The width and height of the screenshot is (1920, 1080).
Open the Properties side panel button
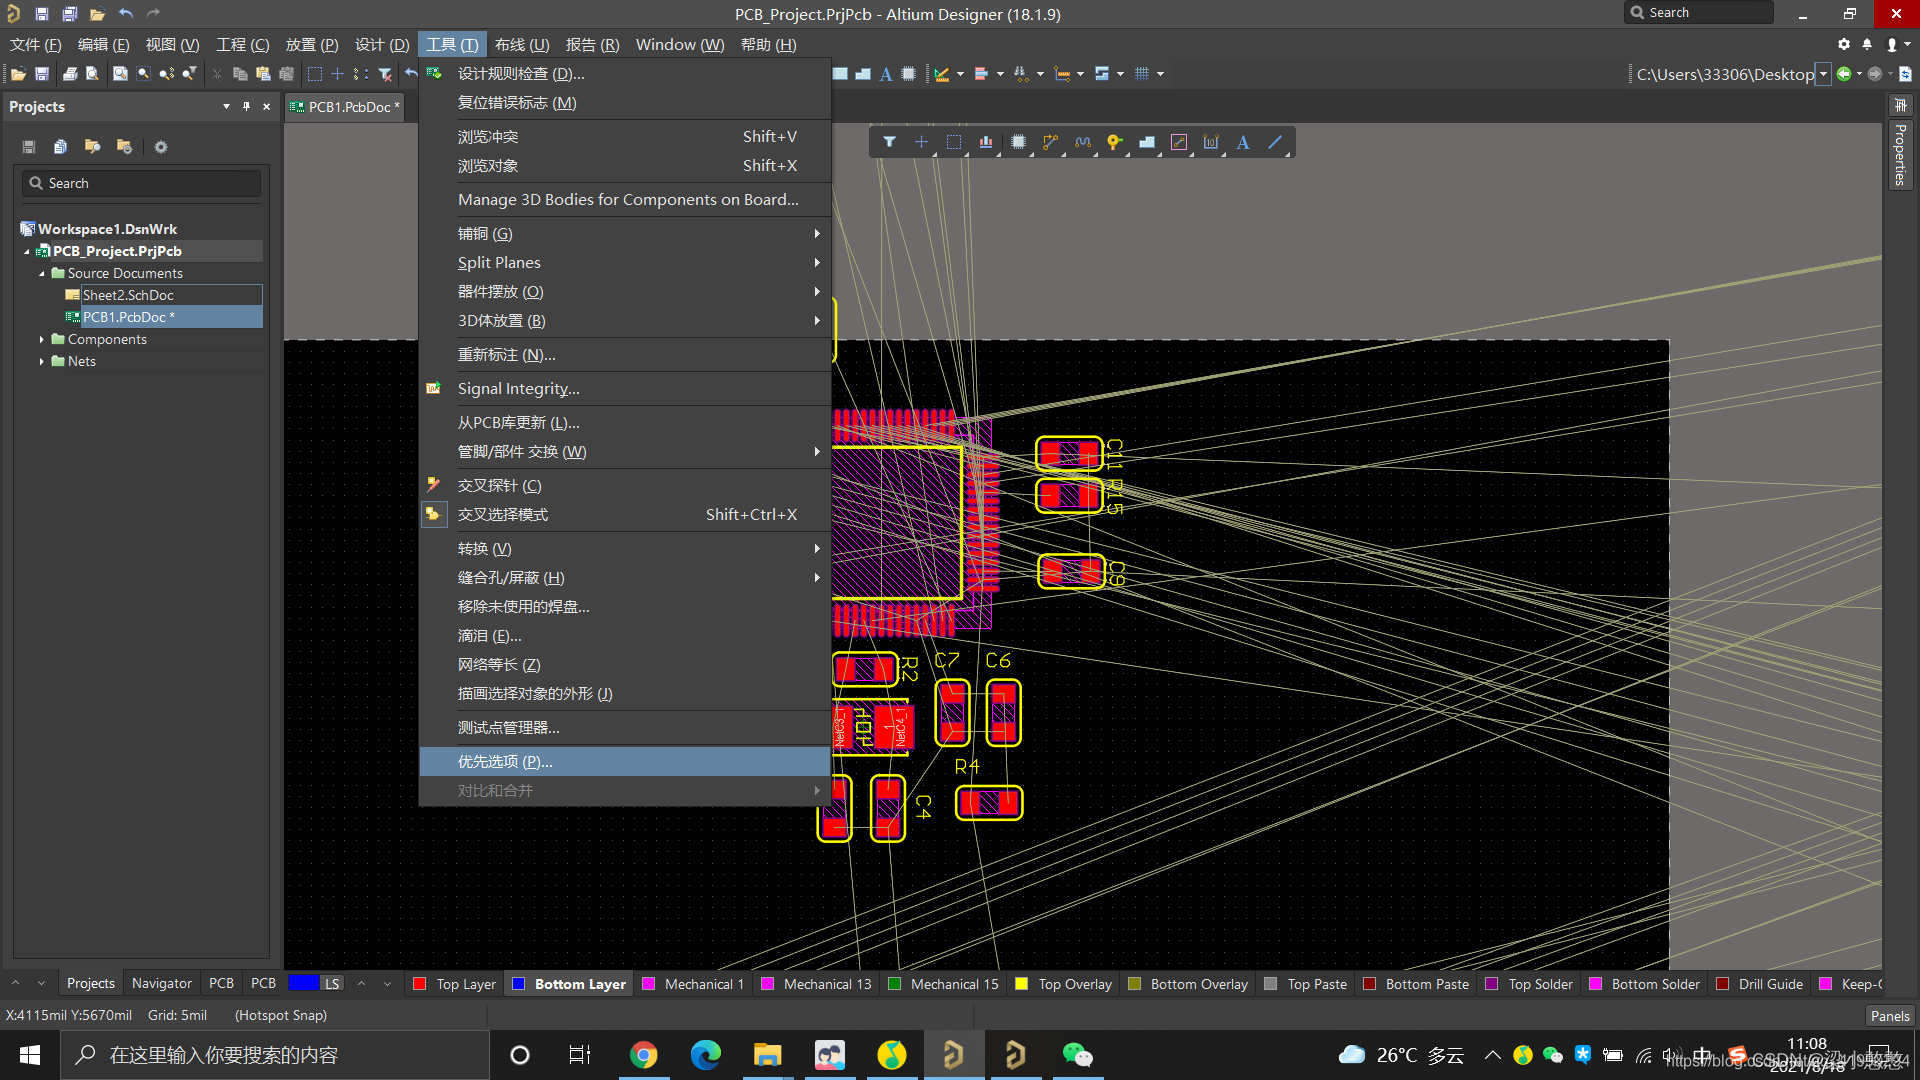pyautogui.click(x=1900, y=155)
